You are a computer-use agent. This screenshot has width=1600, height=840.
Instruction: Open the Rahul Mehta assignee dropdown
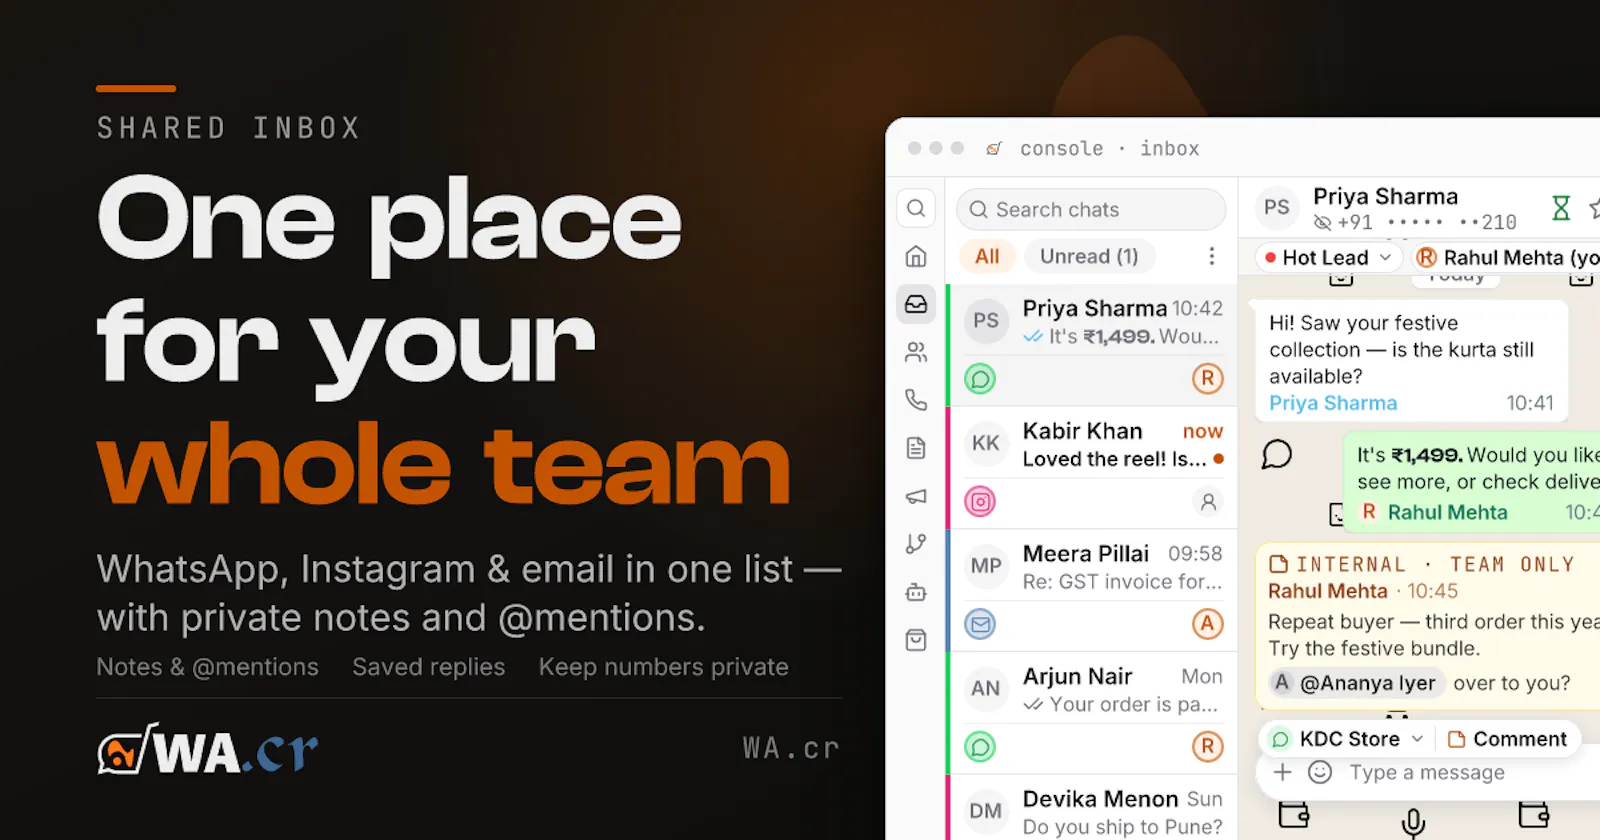pos(1507,257)
